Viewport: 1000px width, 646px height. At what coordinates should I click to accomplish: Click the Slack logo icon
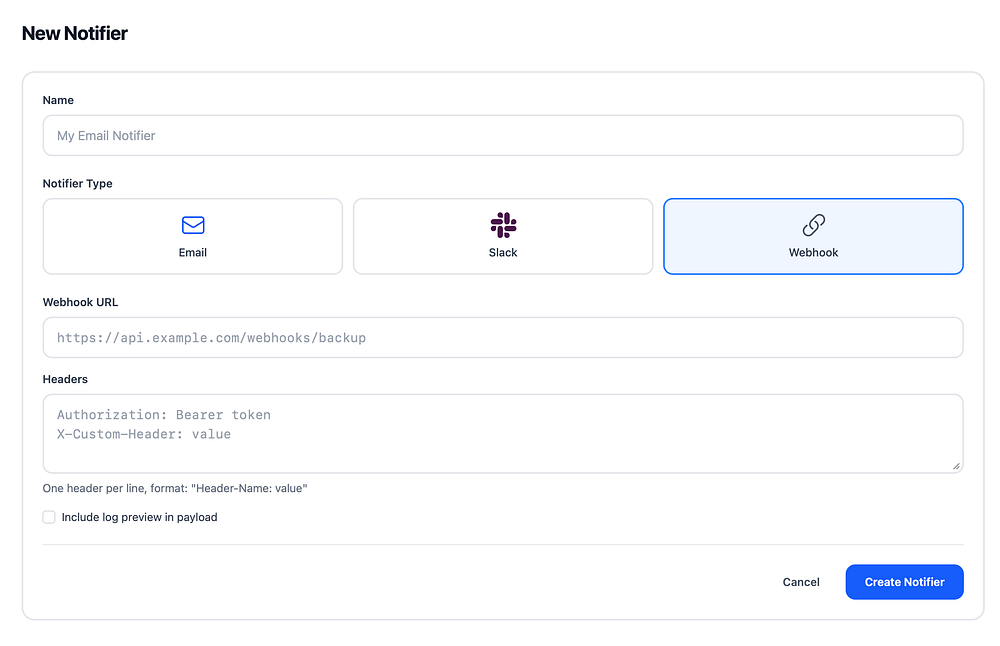click(503, 225)
